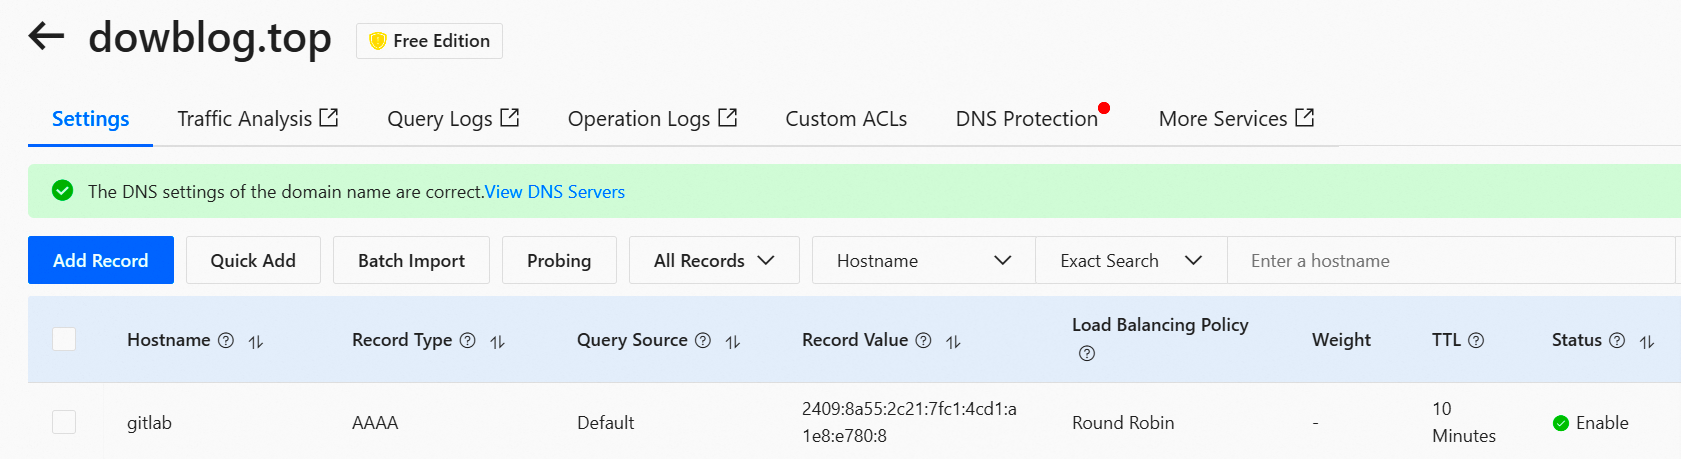Viewport: 1681px width, 459px height.
Task: Switch to the DNS Protection tab
Action: click(x=1026, y=119)
